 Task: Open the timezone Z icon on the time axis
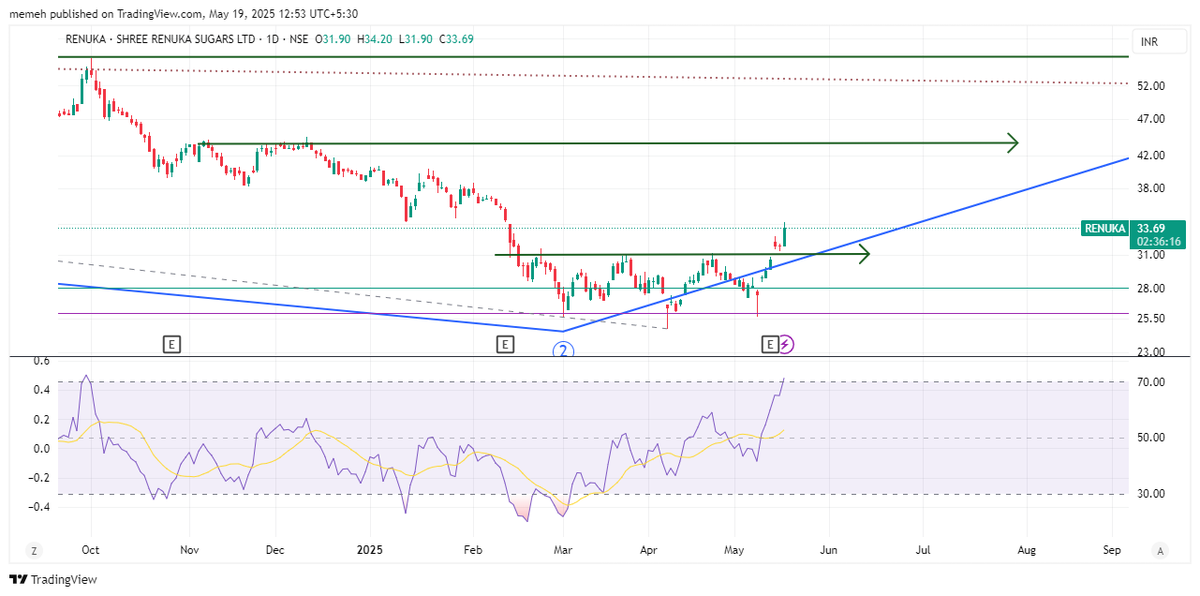[x=33, y=550]
